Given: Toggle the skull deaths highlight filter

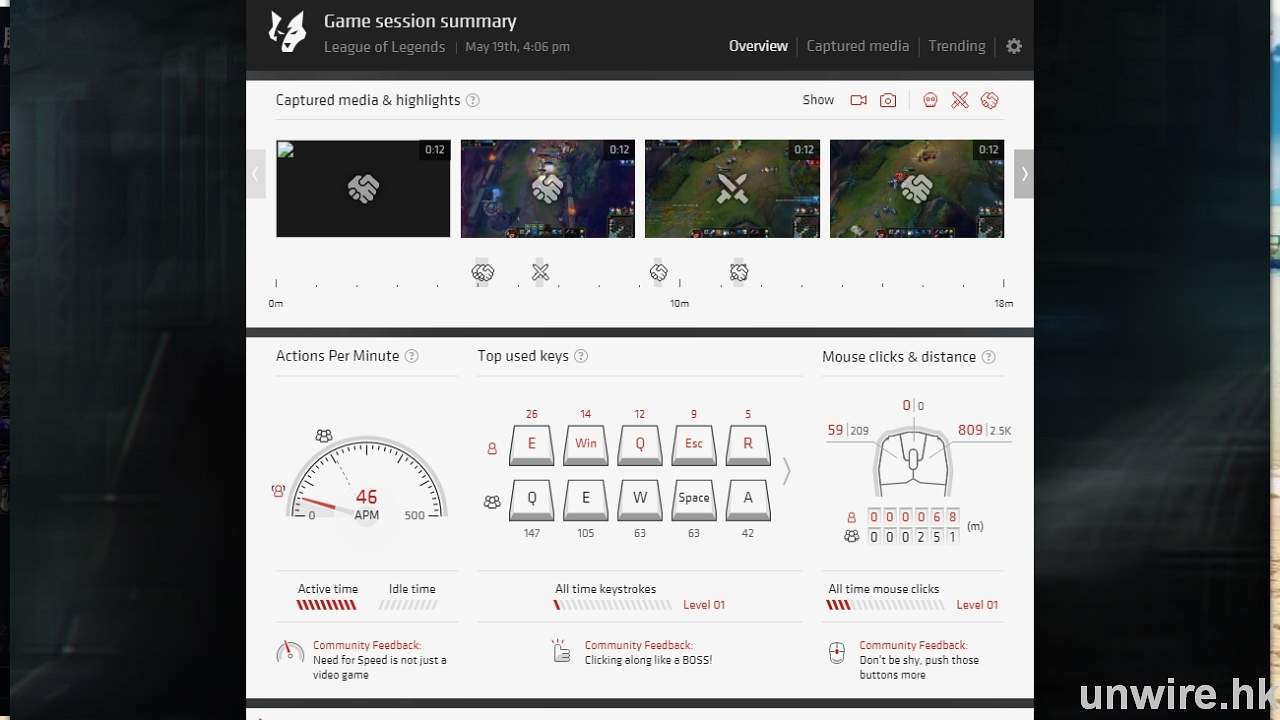Looking at the screenshot, I should (x=930, y=100).
